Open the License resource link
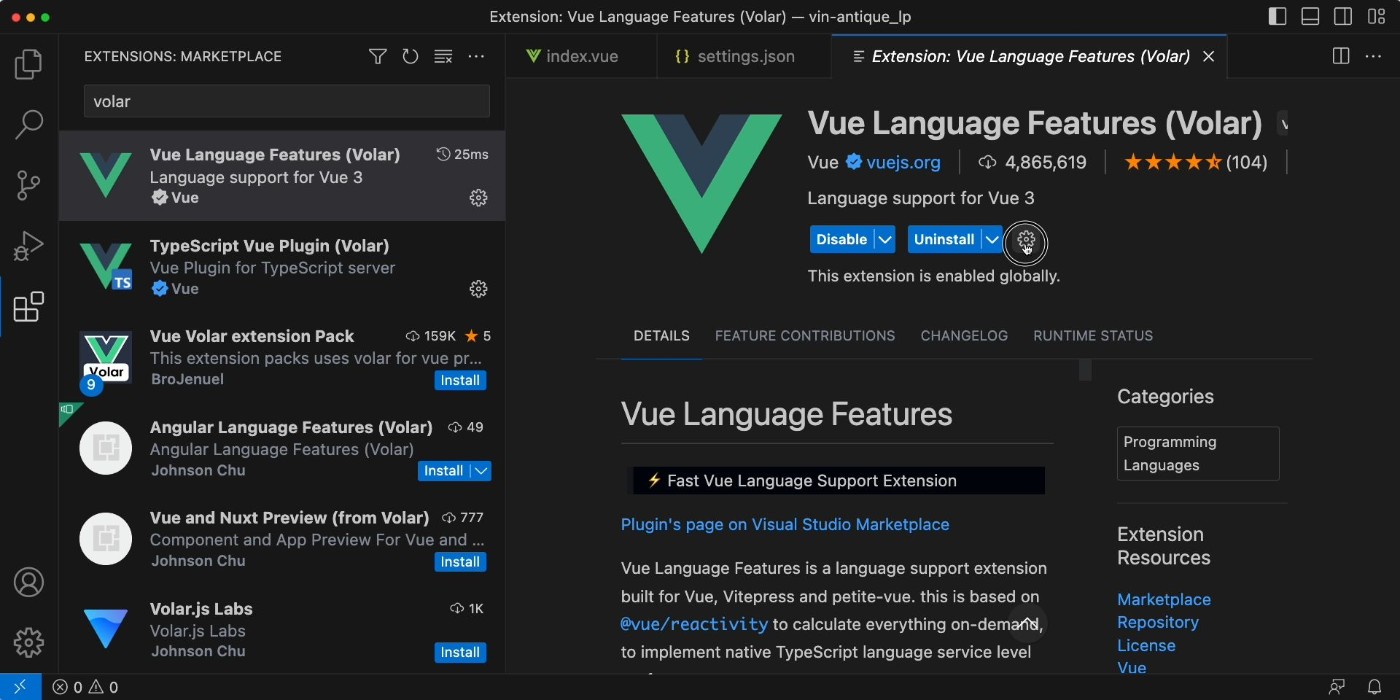This screenshot has width=1400, height=700. coord(1146,645)
